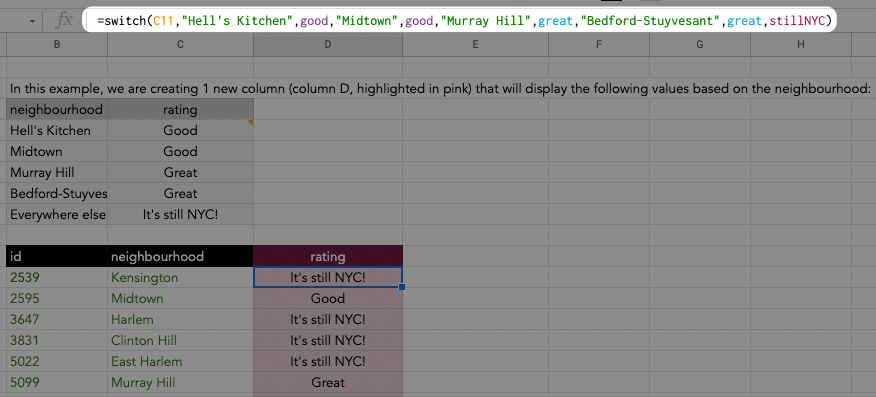Screen dimensions: 876x397
Task: Open the name box dropdown arrow
Action: [32, 22]
